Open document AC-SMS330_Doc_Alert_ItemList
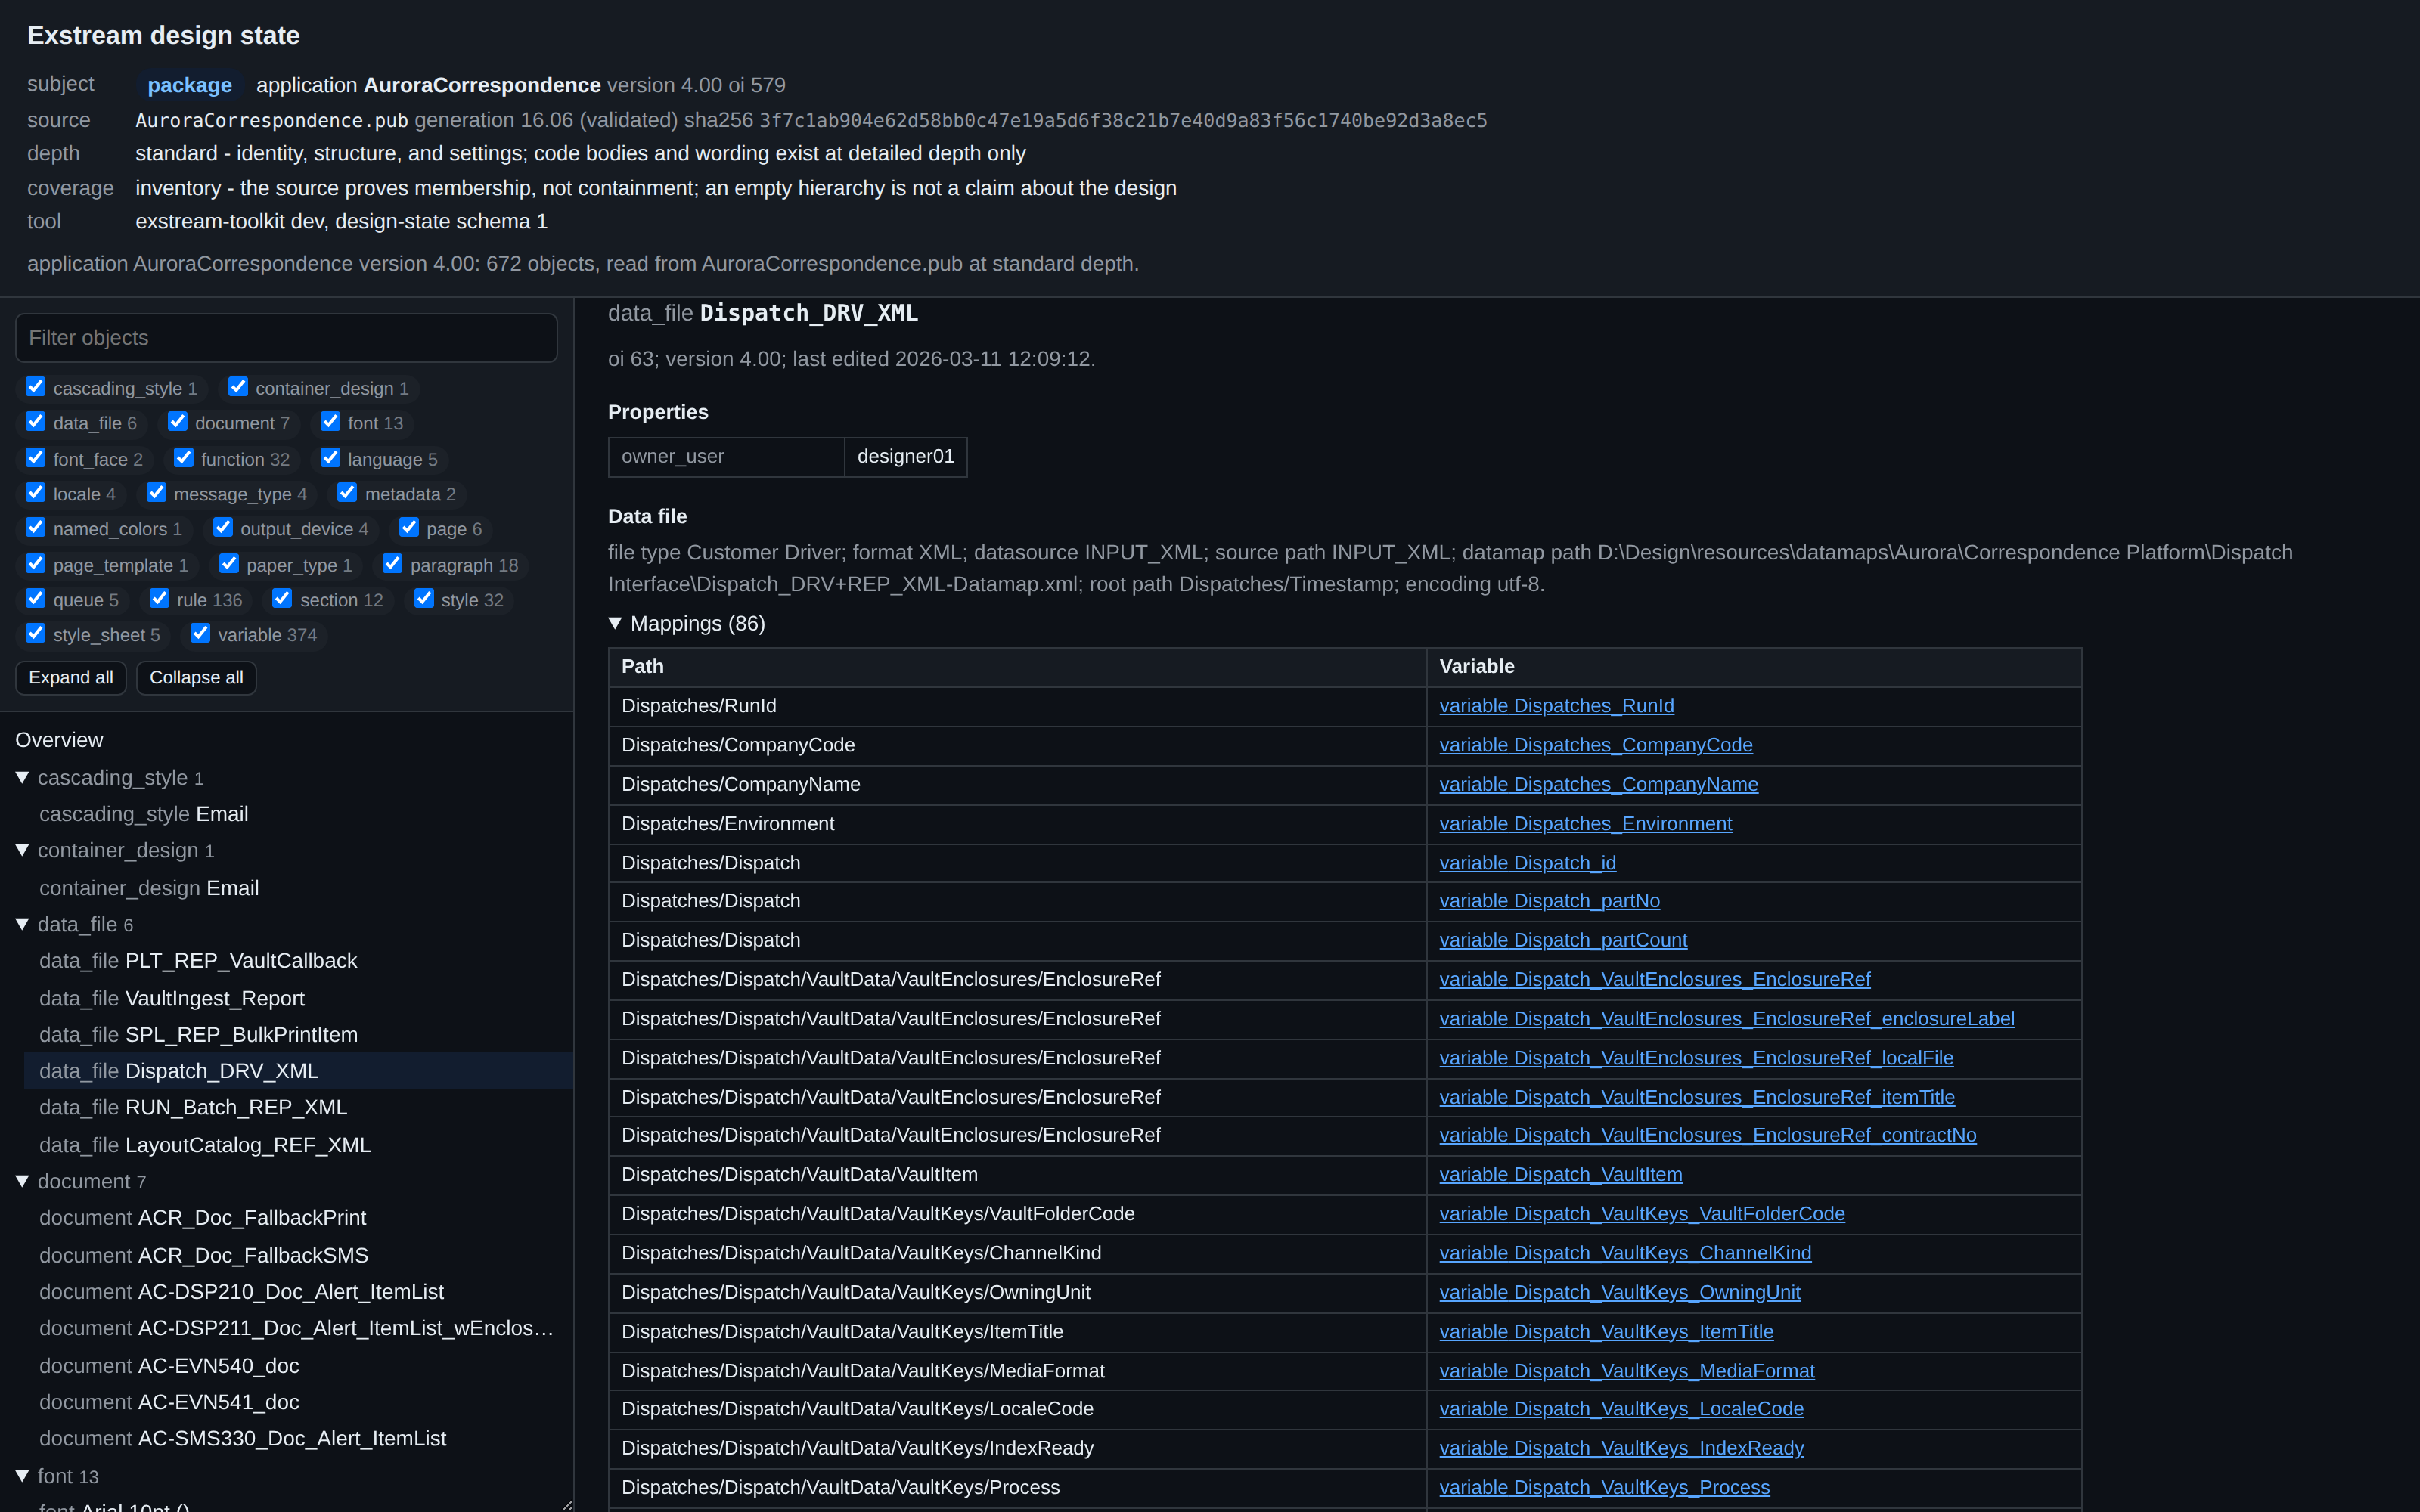The width and height of the screenshot is (2420, 1512). (243, 1439)
